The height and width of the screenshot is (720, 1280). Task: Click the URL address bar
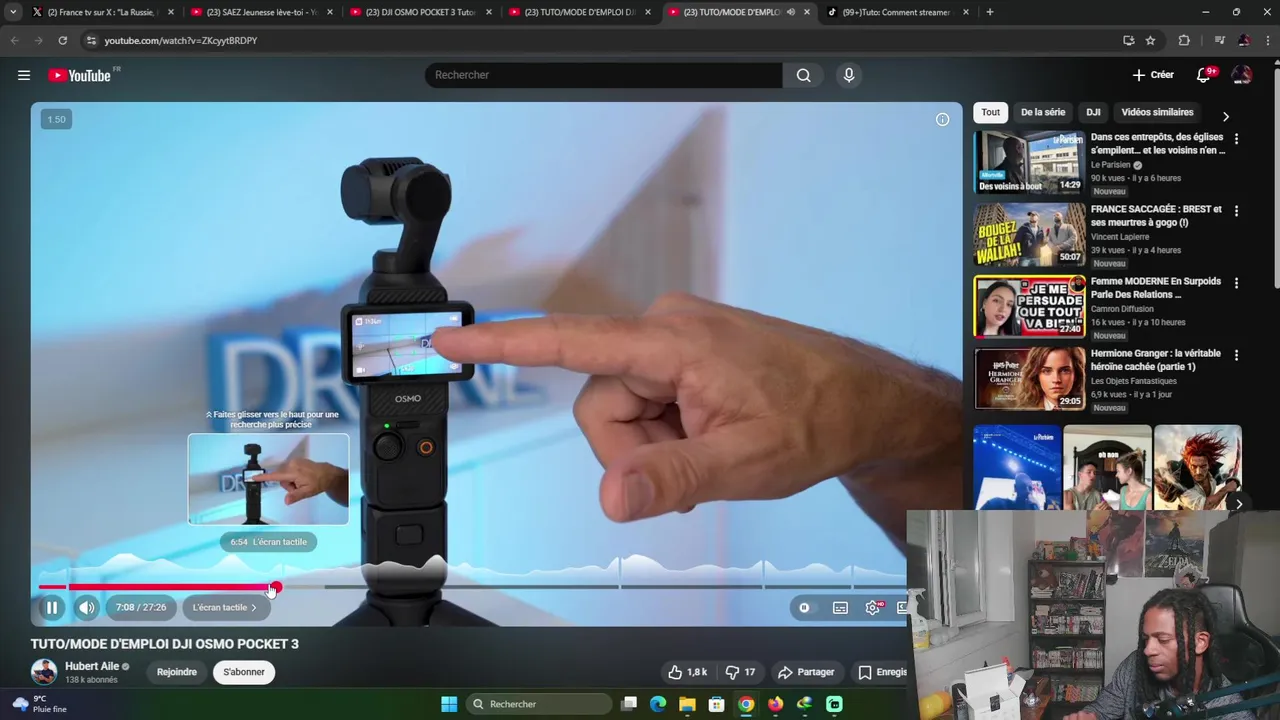600,40
